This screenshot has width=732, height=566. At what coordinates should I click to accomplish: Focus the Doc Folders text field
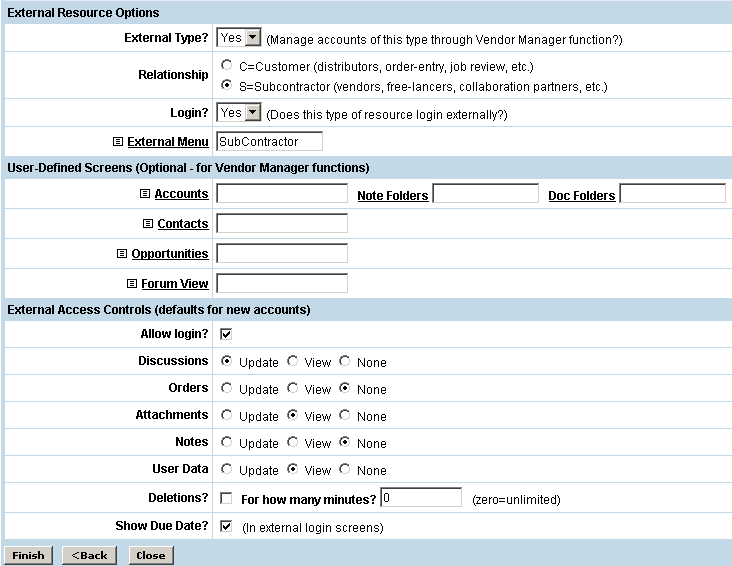click(x=673, y=193)
